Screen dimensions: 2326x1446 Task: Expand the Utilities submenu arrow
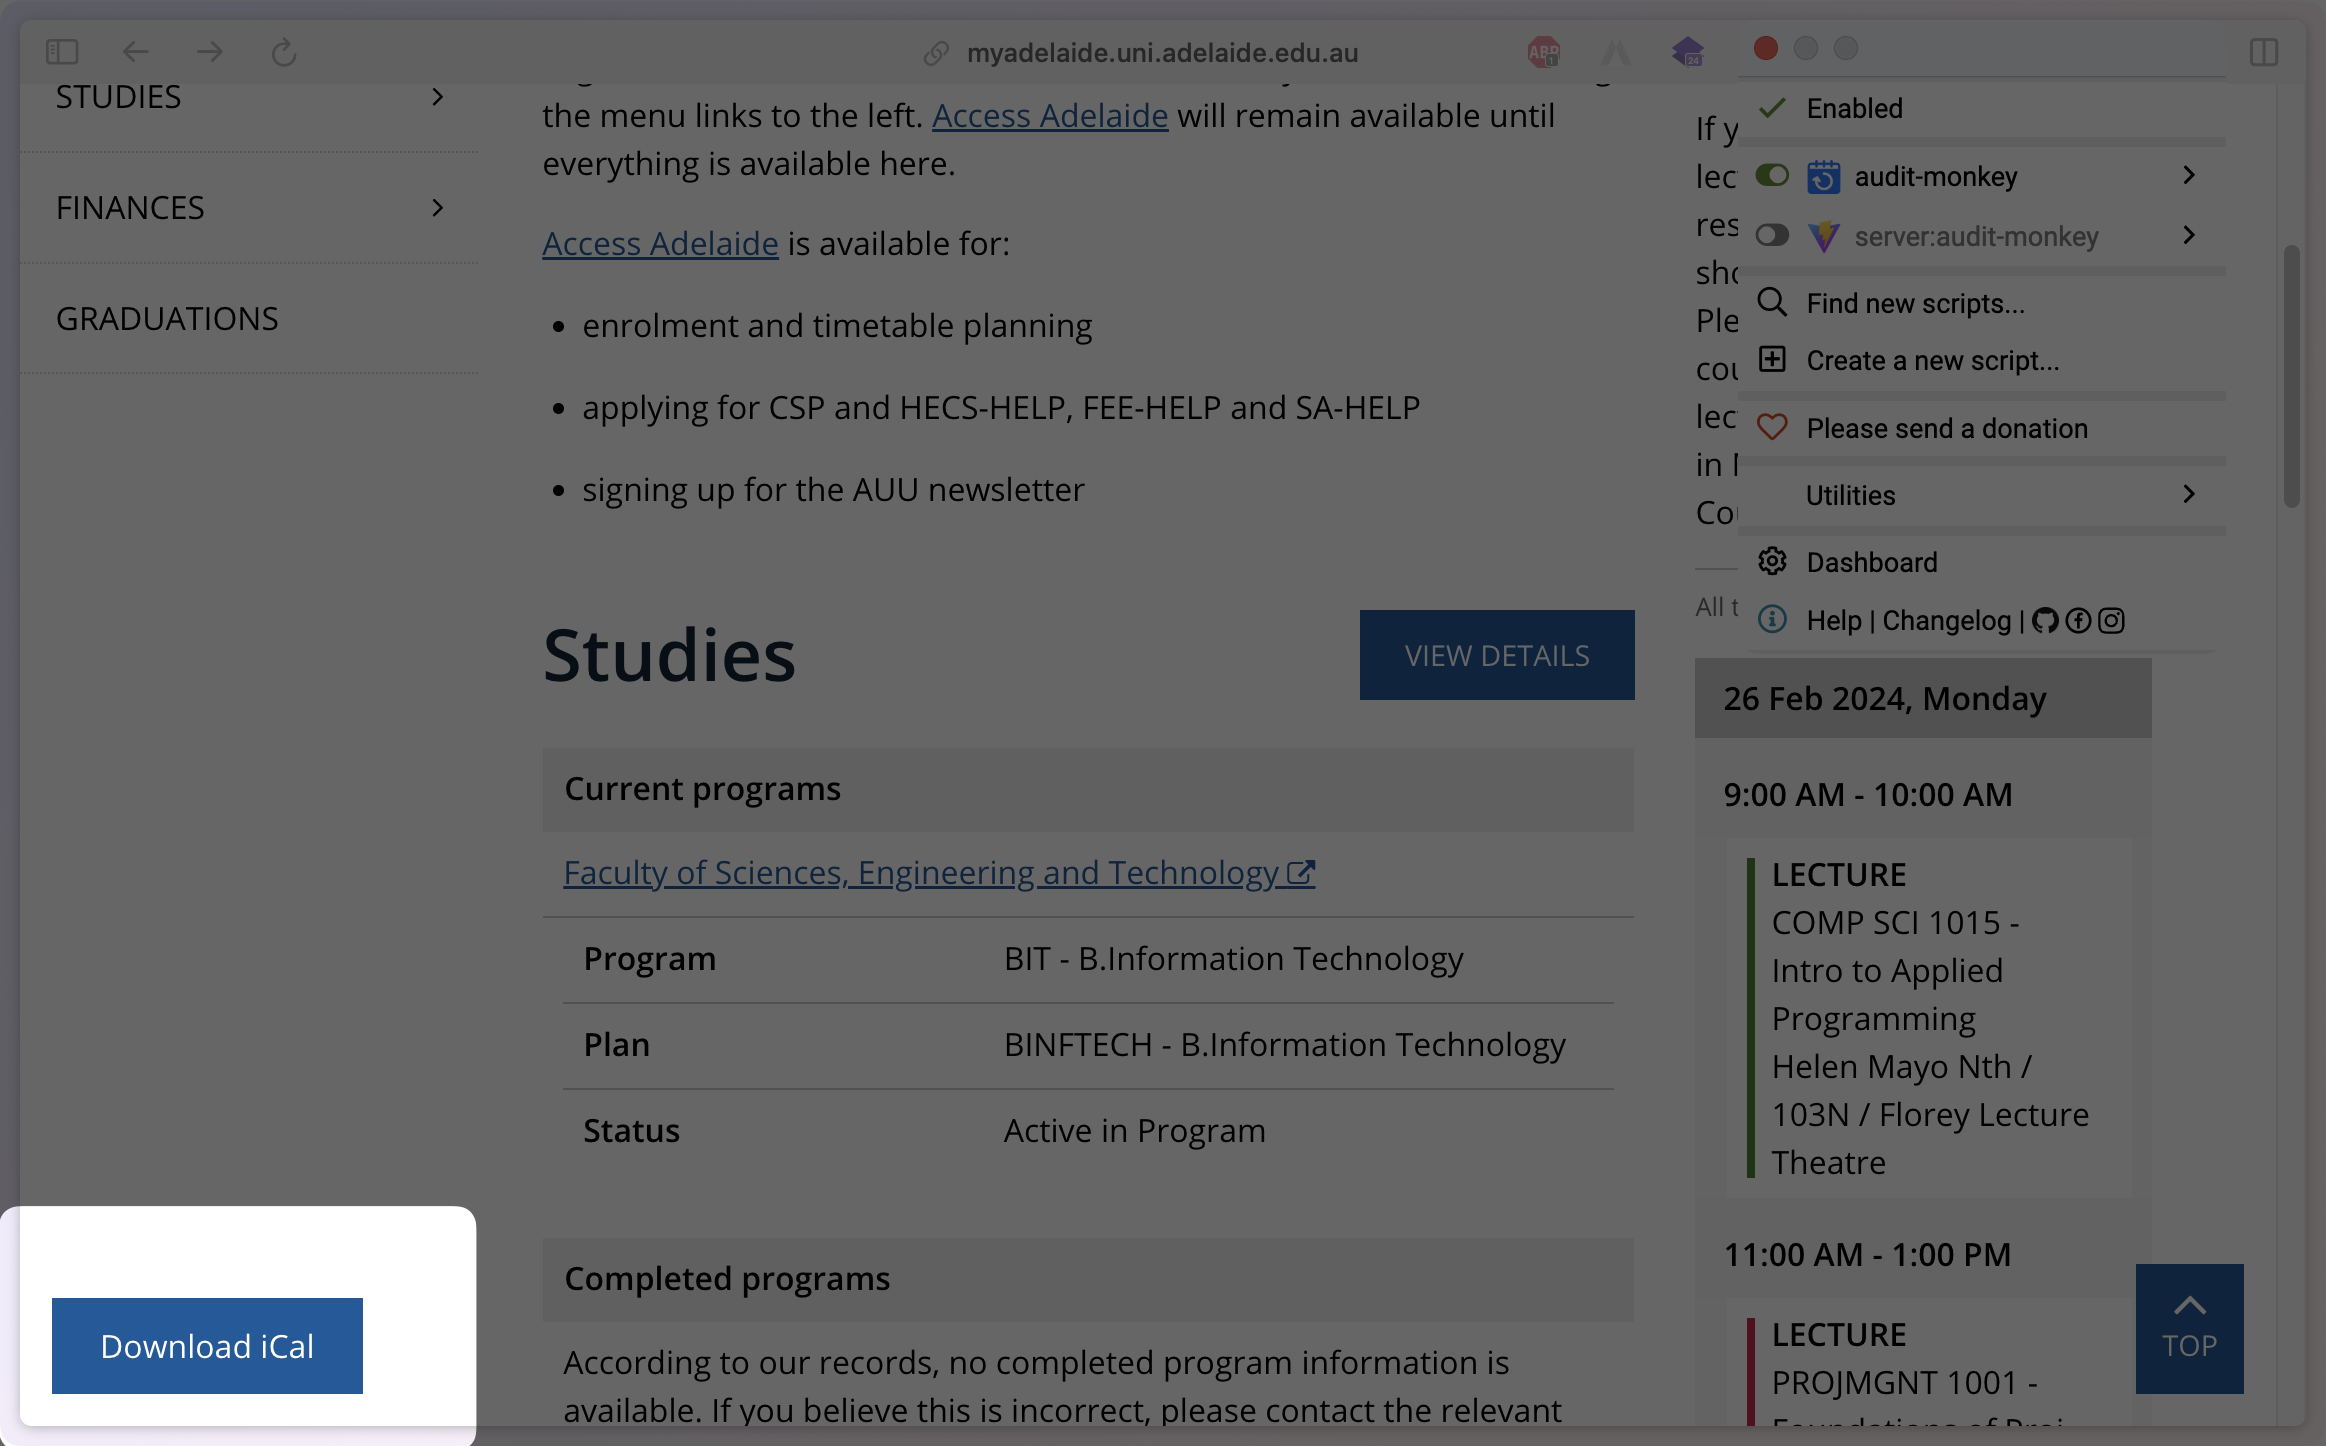2189,495
